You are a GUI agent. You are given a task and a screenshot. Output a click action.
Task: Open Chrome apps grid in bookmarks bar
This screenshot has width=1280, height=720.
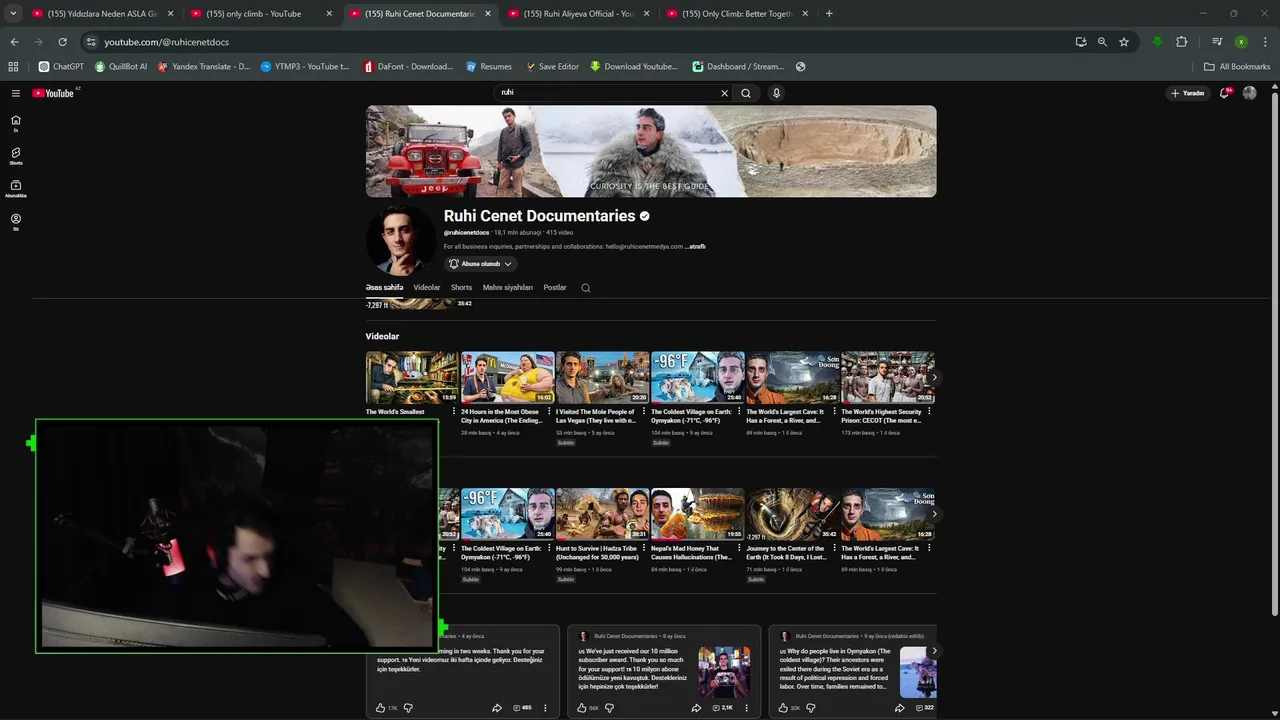pos(13,67)
